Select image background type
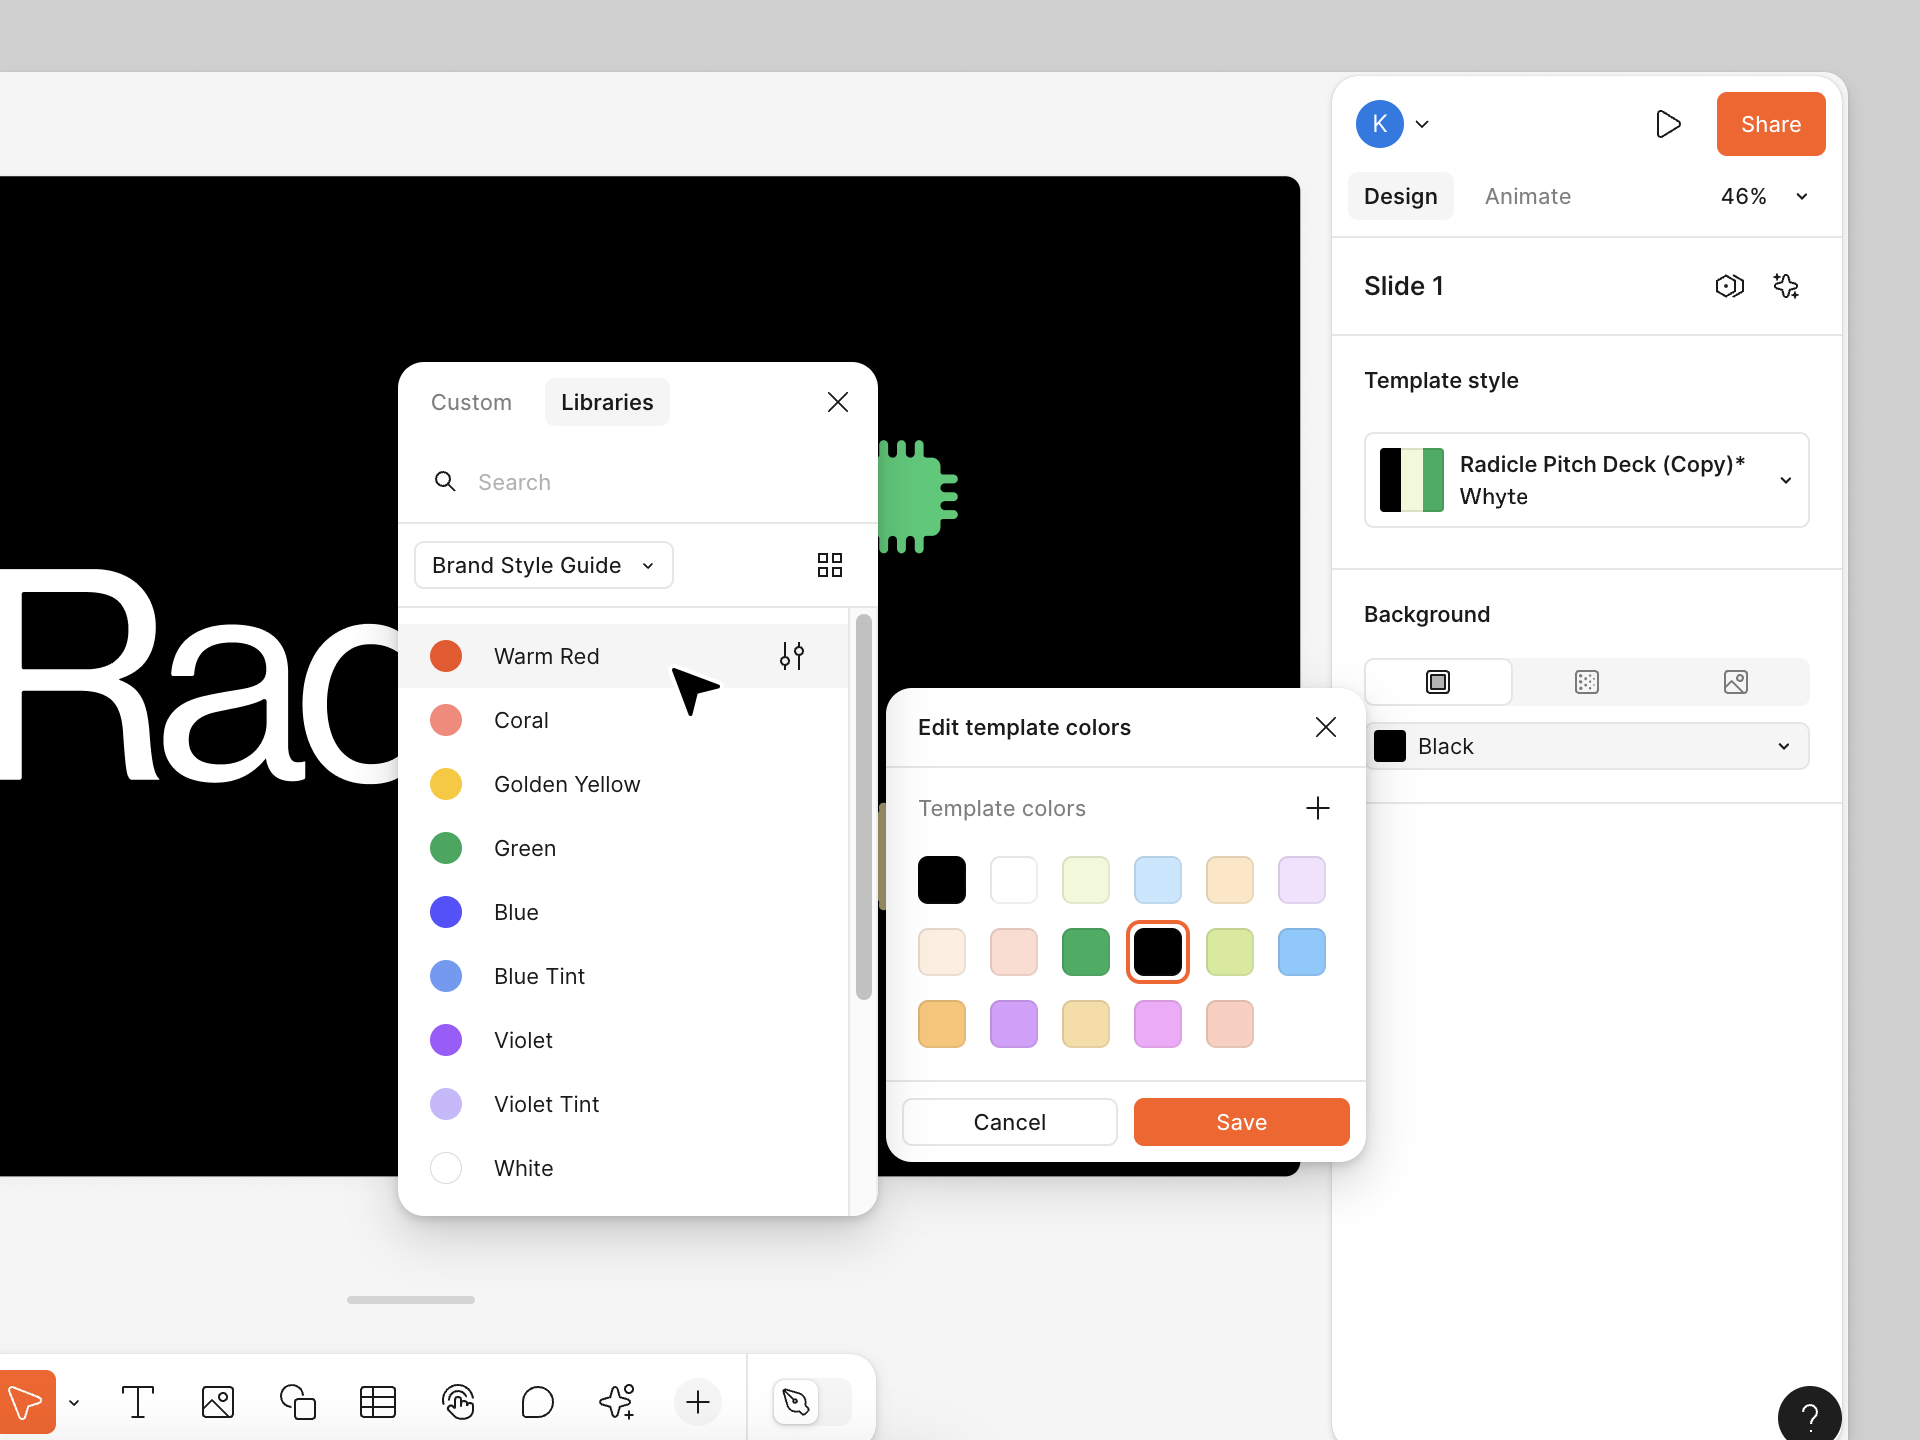The image size is (1920, 1440). 1736,682
